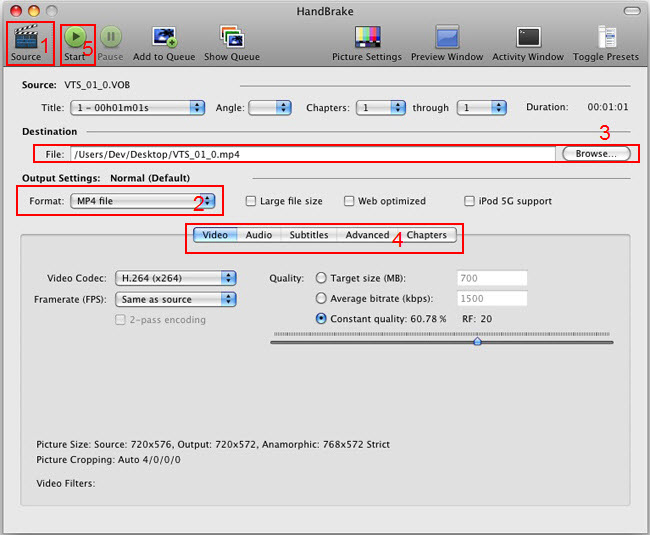Open the Framerate (FPS) dropdown
Viewport: 650px width, 535px height.
tap(175, 298)
